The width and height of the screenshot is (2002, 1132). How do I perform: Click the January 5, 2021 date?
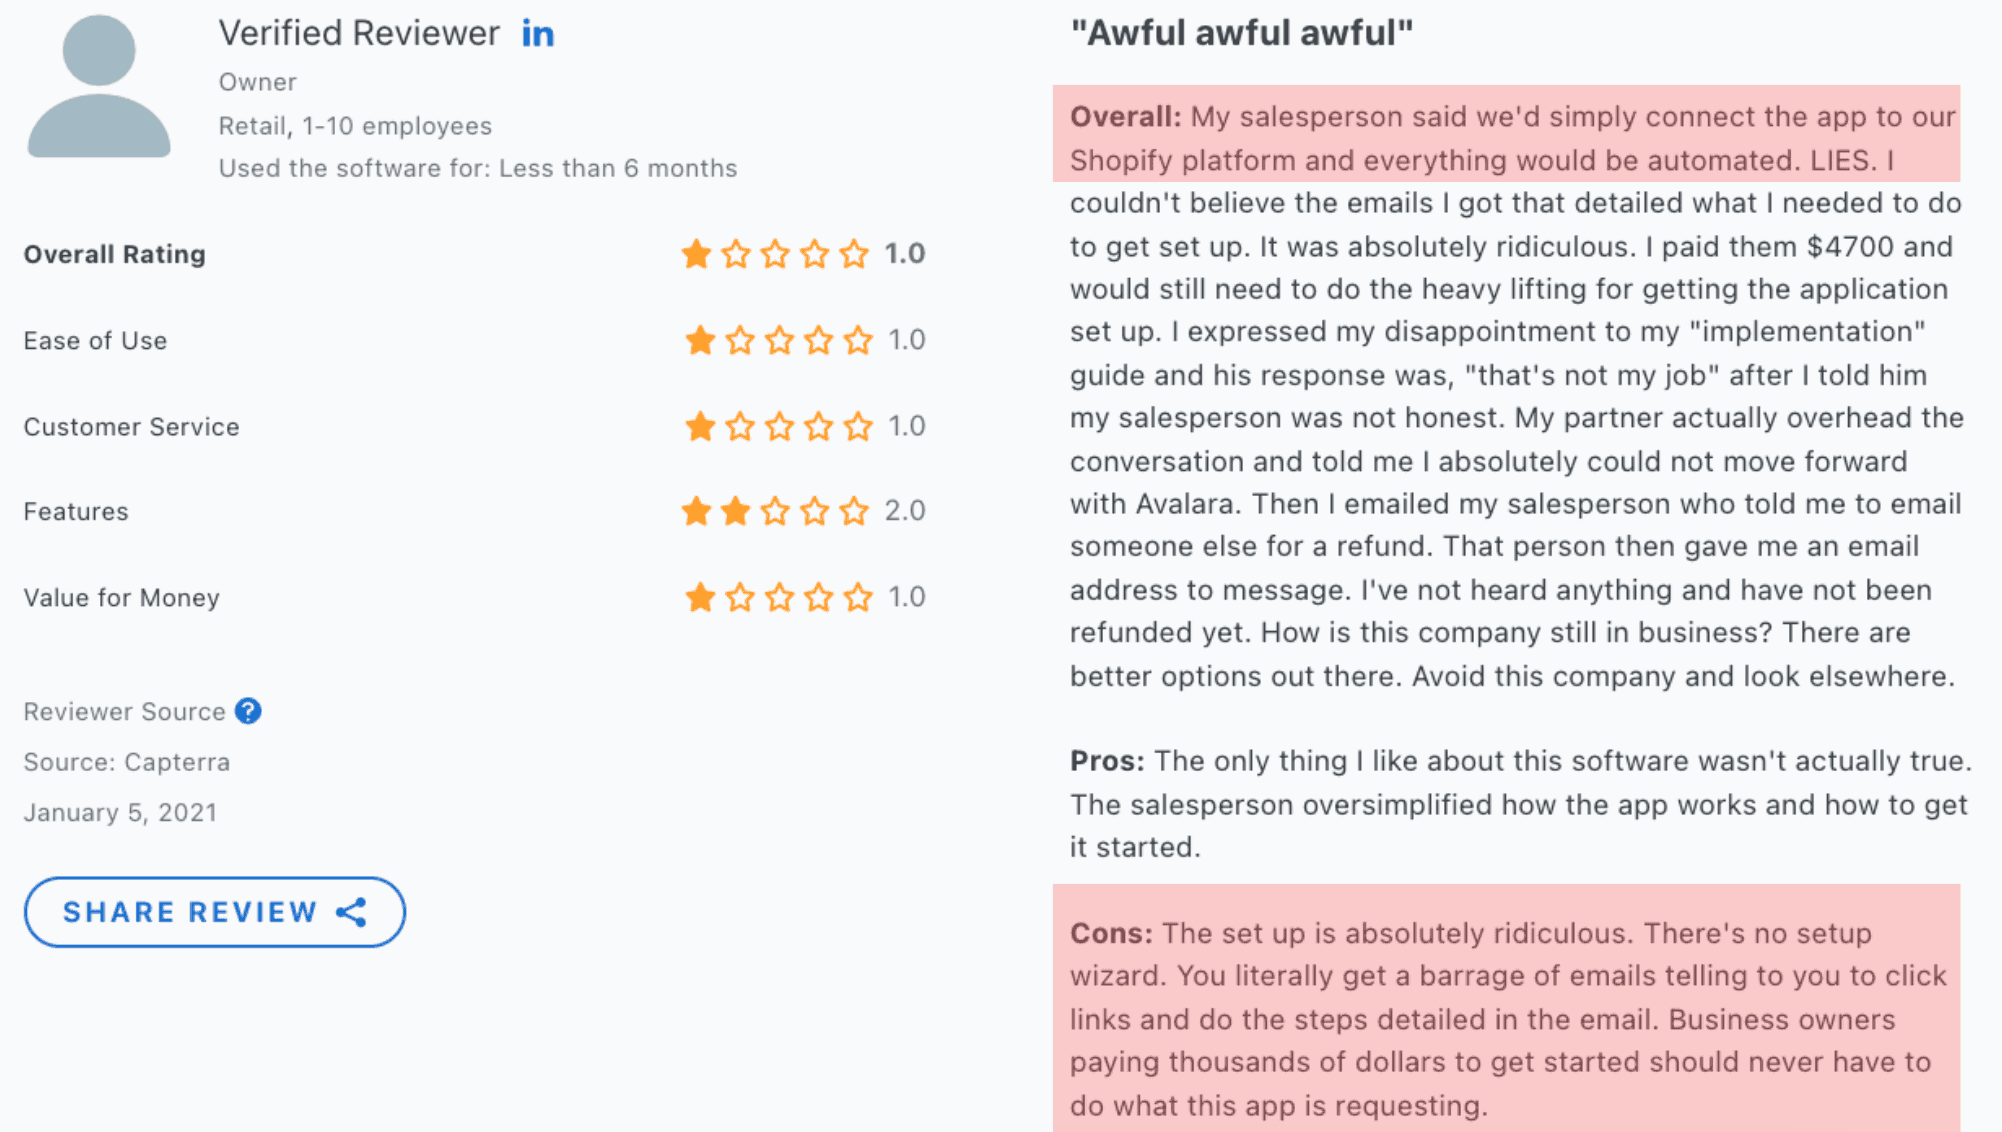120,812
